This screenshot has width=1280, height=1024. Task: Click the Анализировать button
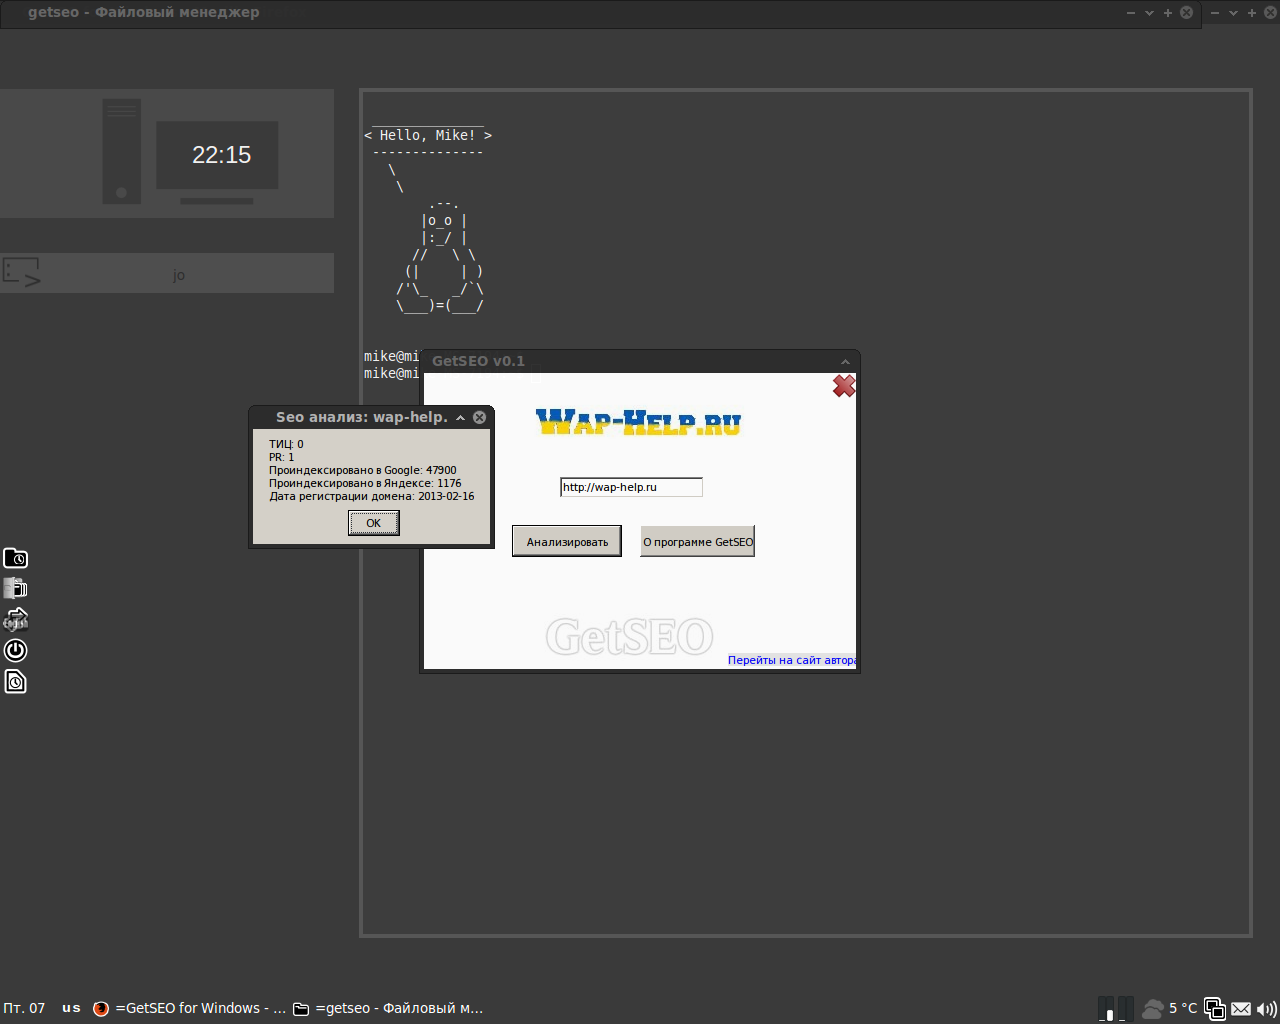(x=567, y=541)
